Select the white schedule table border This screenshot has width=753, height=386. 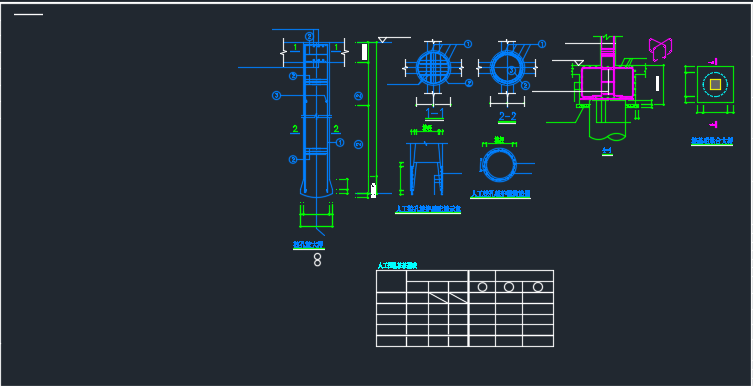tap(465, 308)
